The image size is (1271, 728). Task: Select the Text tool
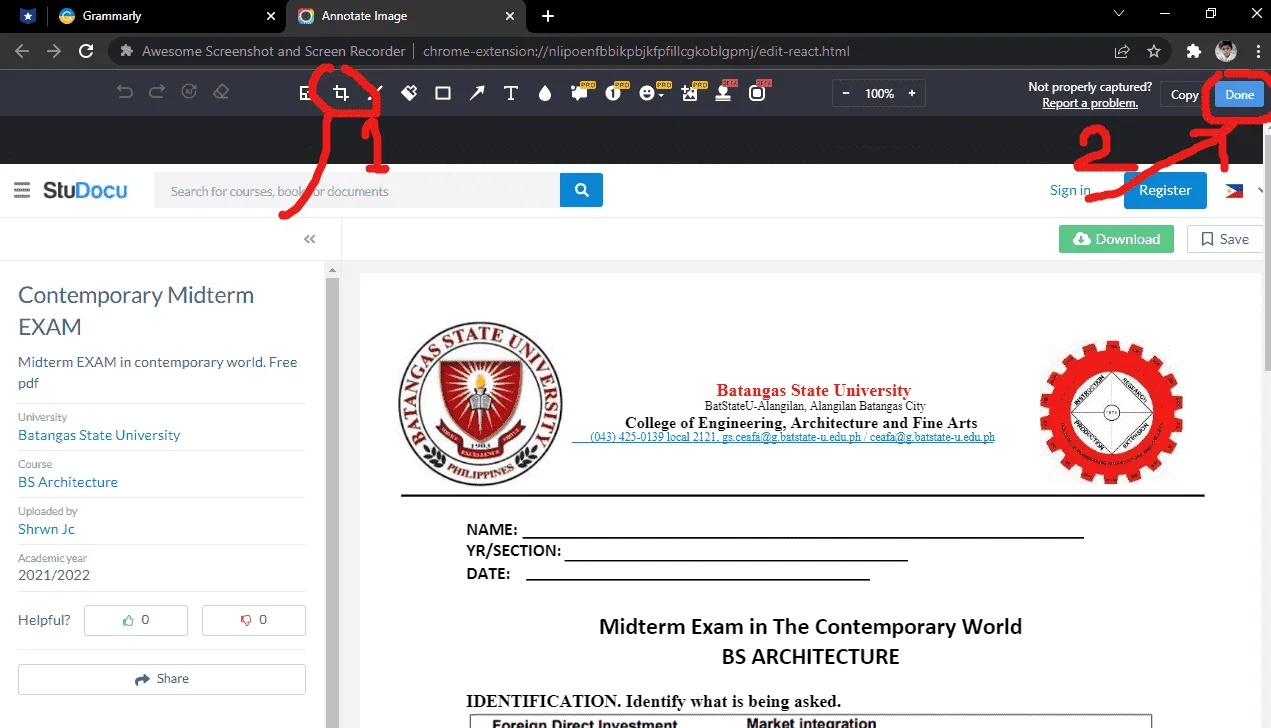(511, 93)
